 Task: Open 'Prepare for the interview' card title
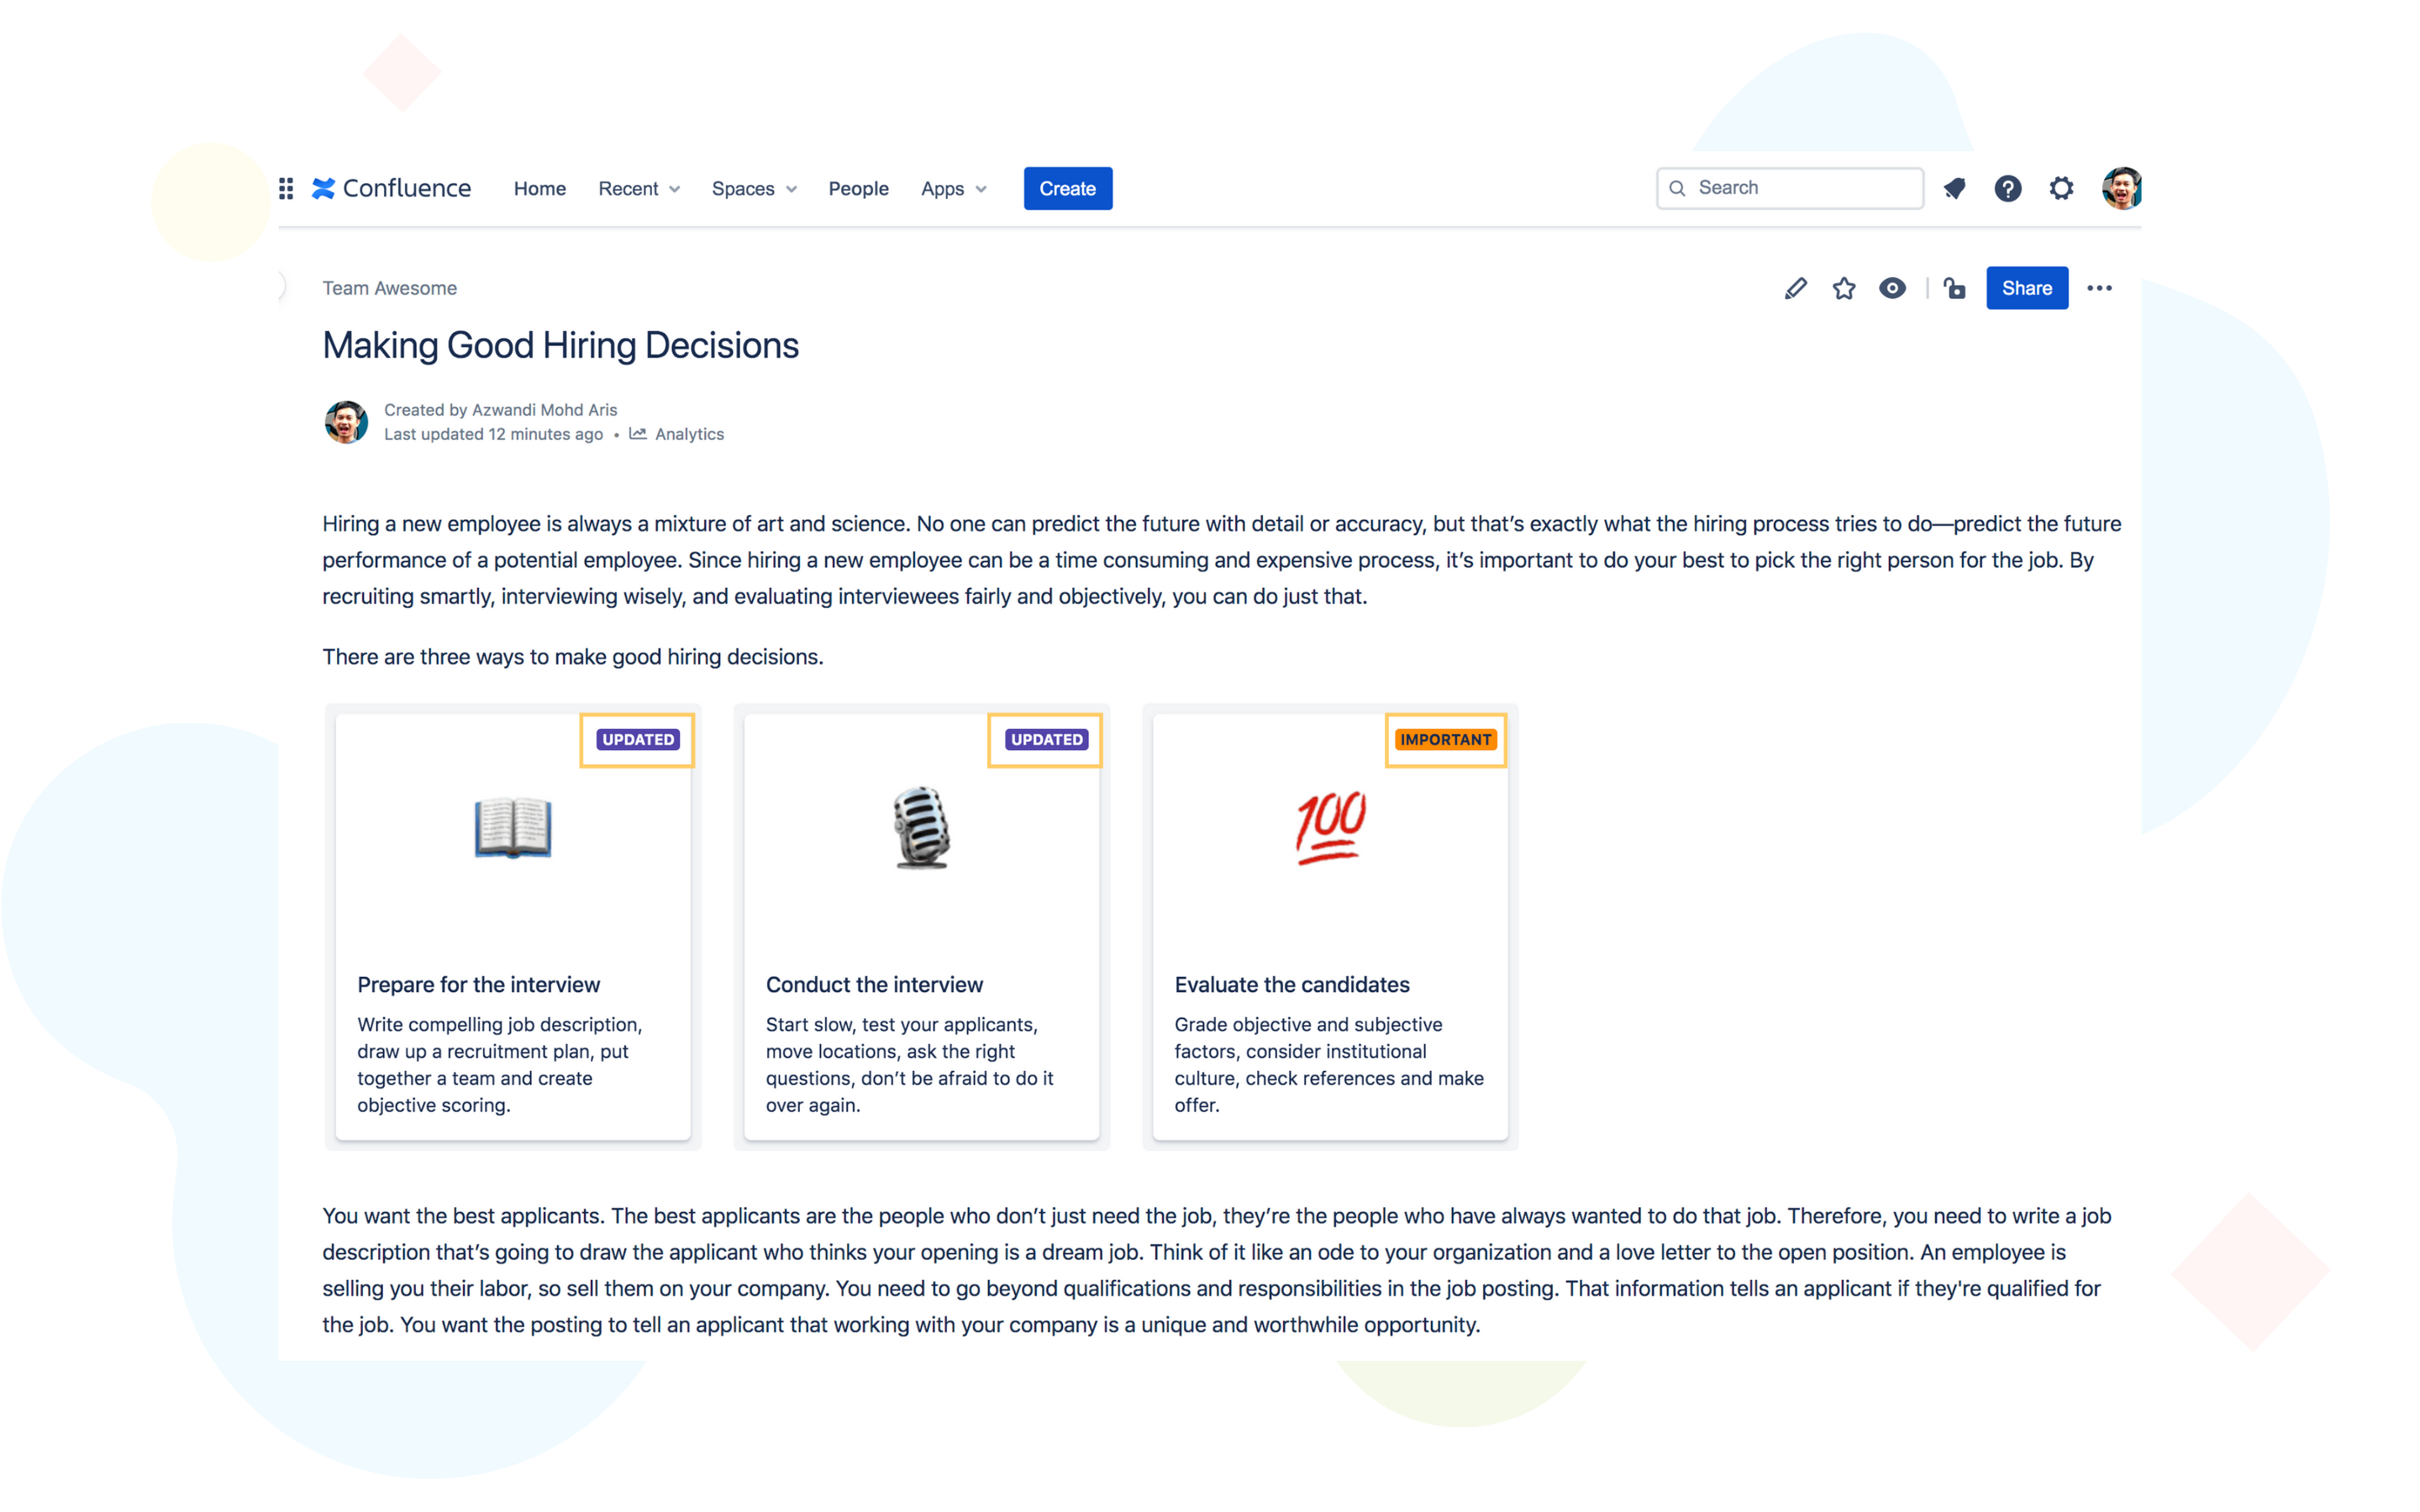tap(478, 985)
